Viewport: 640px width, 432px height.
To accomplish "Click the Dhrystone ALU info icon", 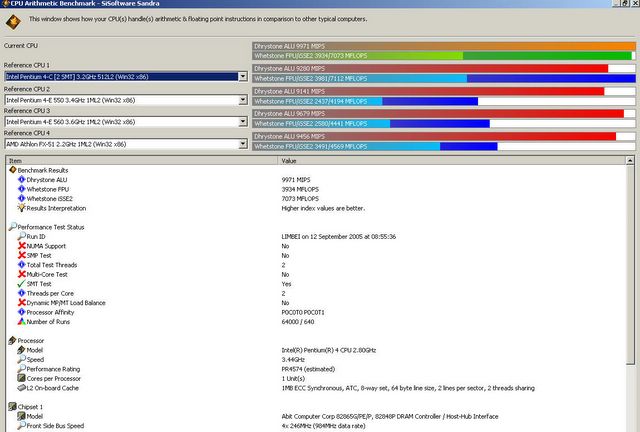I will pyautogui.click(x=22, y=179).
